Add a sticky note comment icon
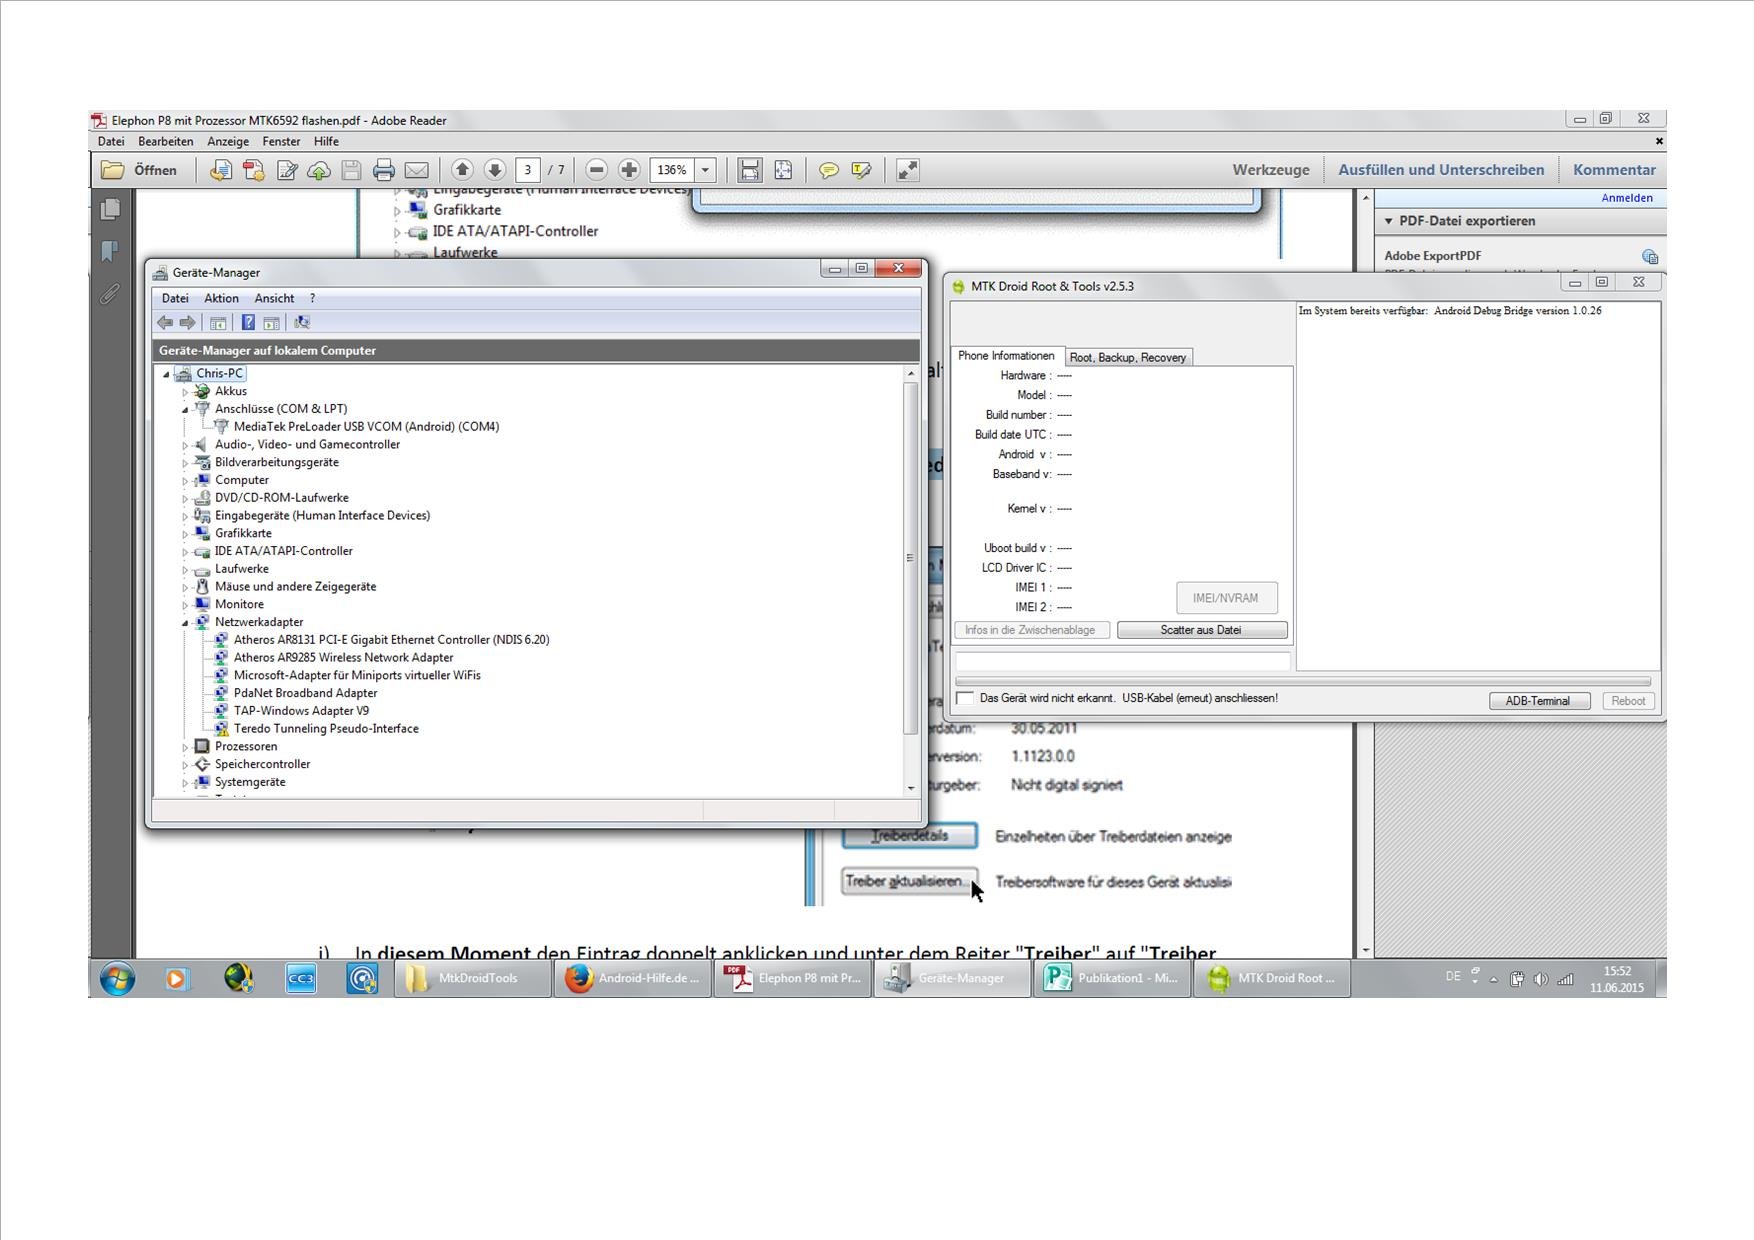Screen dimensions: 1754x1240 pyautogui.click(x=829, y=170)
